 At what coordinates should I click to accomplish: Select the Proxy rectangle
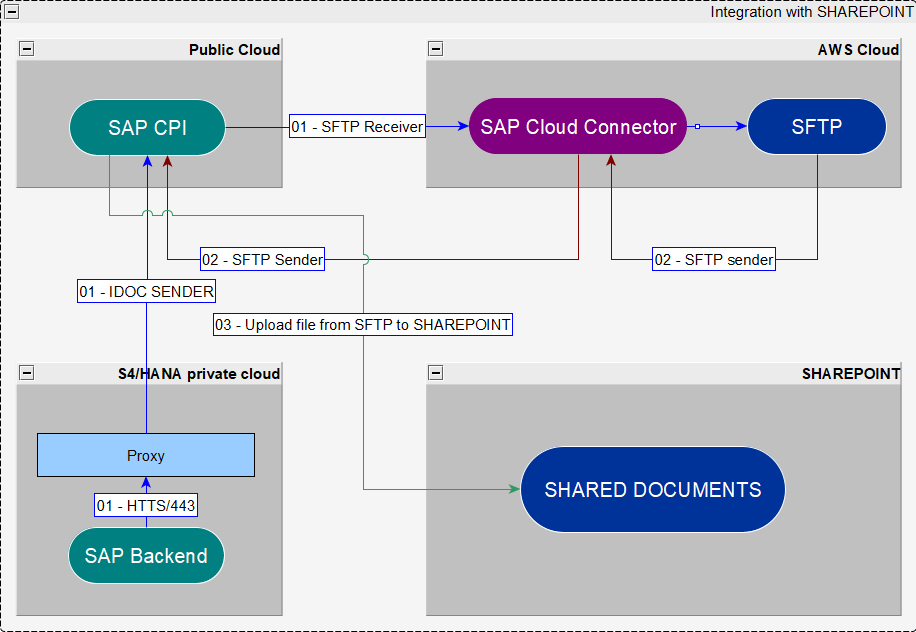[146, 455]
